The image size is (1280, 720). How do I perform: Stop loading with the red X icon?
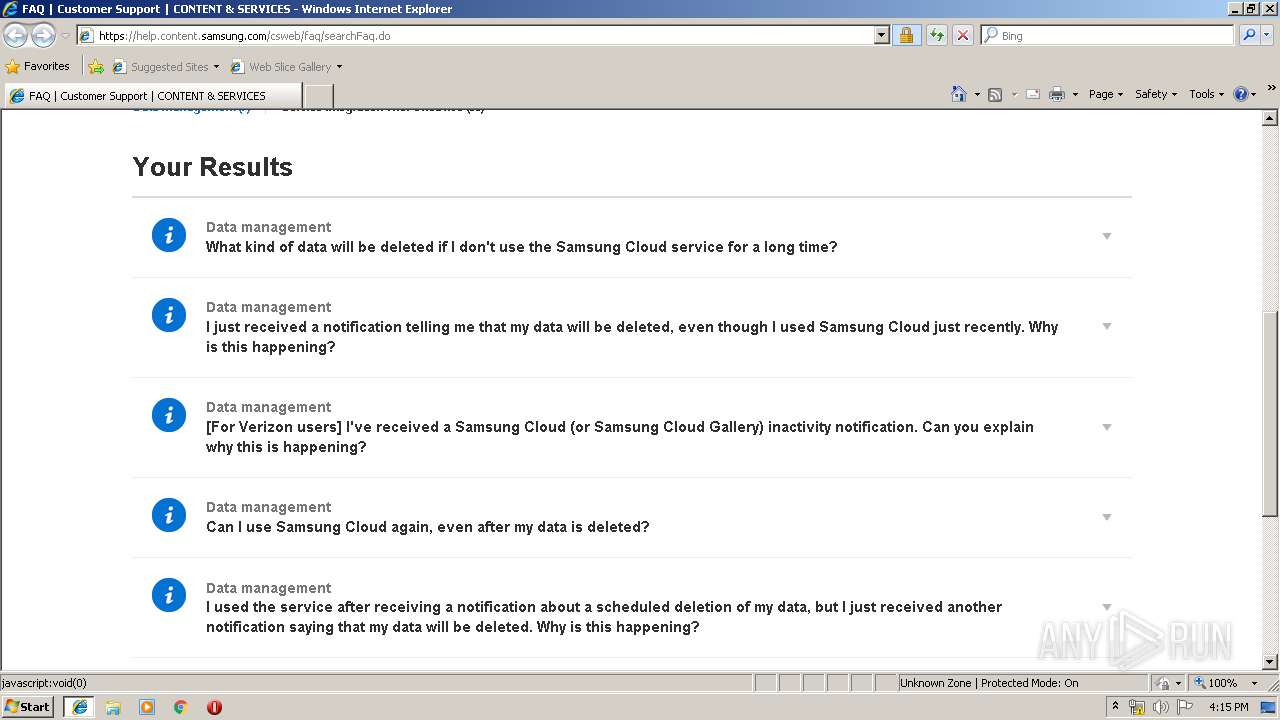pos(962,35)
